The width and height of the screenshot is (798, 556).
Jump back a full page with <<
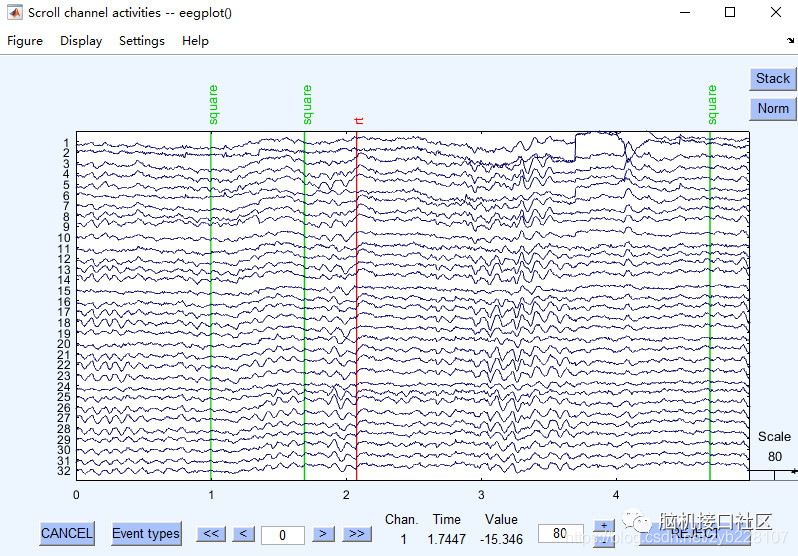(x=211, y=534)
